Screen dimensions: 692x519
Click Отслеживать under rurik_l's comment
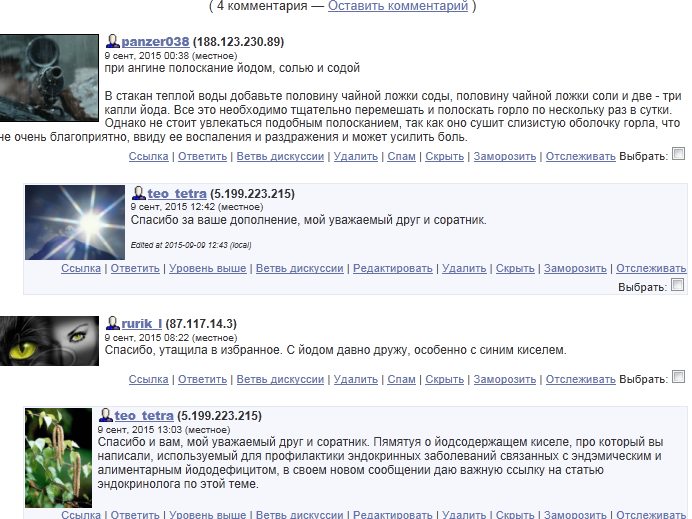pyautogui.click(x=581, y=379)
